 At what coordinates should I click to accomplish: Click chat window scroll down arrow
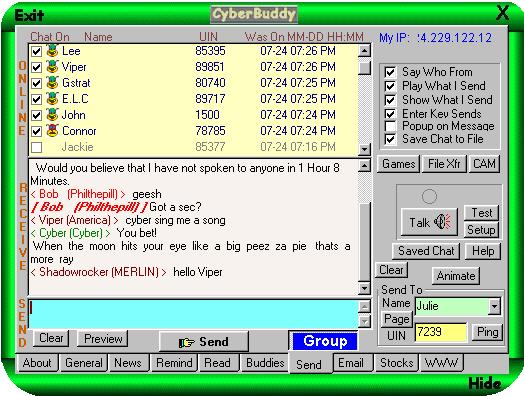(364, 288)
